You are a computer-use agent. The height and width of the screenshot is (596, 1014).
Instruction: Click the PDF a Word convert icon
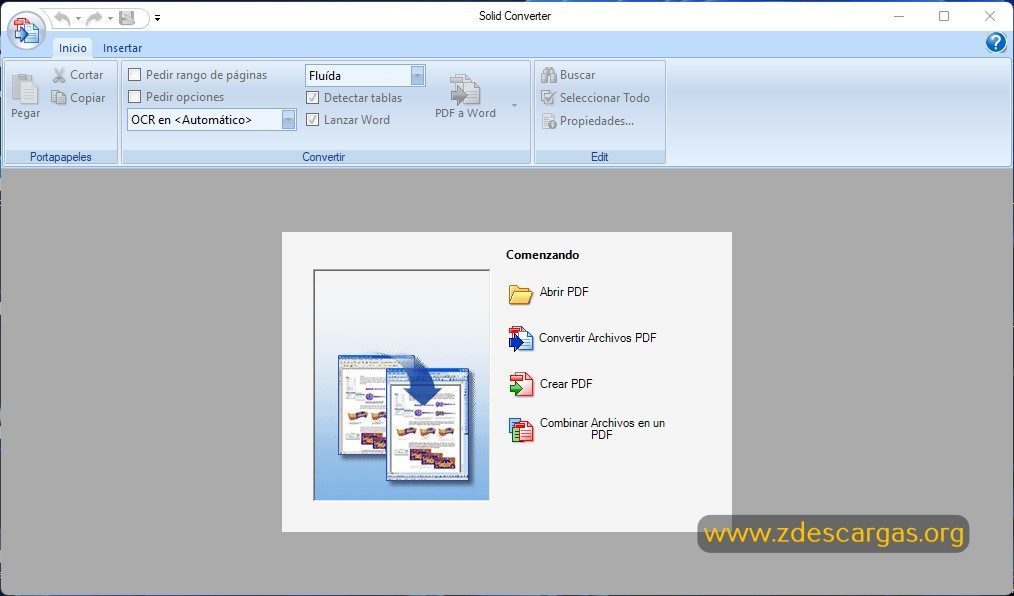(465, 89)
